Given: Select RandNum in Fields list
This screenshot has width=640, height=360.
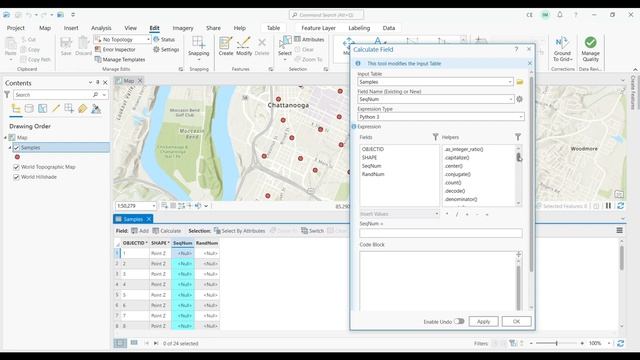Looking at the screenshot, I should click(x=373, y=174).
